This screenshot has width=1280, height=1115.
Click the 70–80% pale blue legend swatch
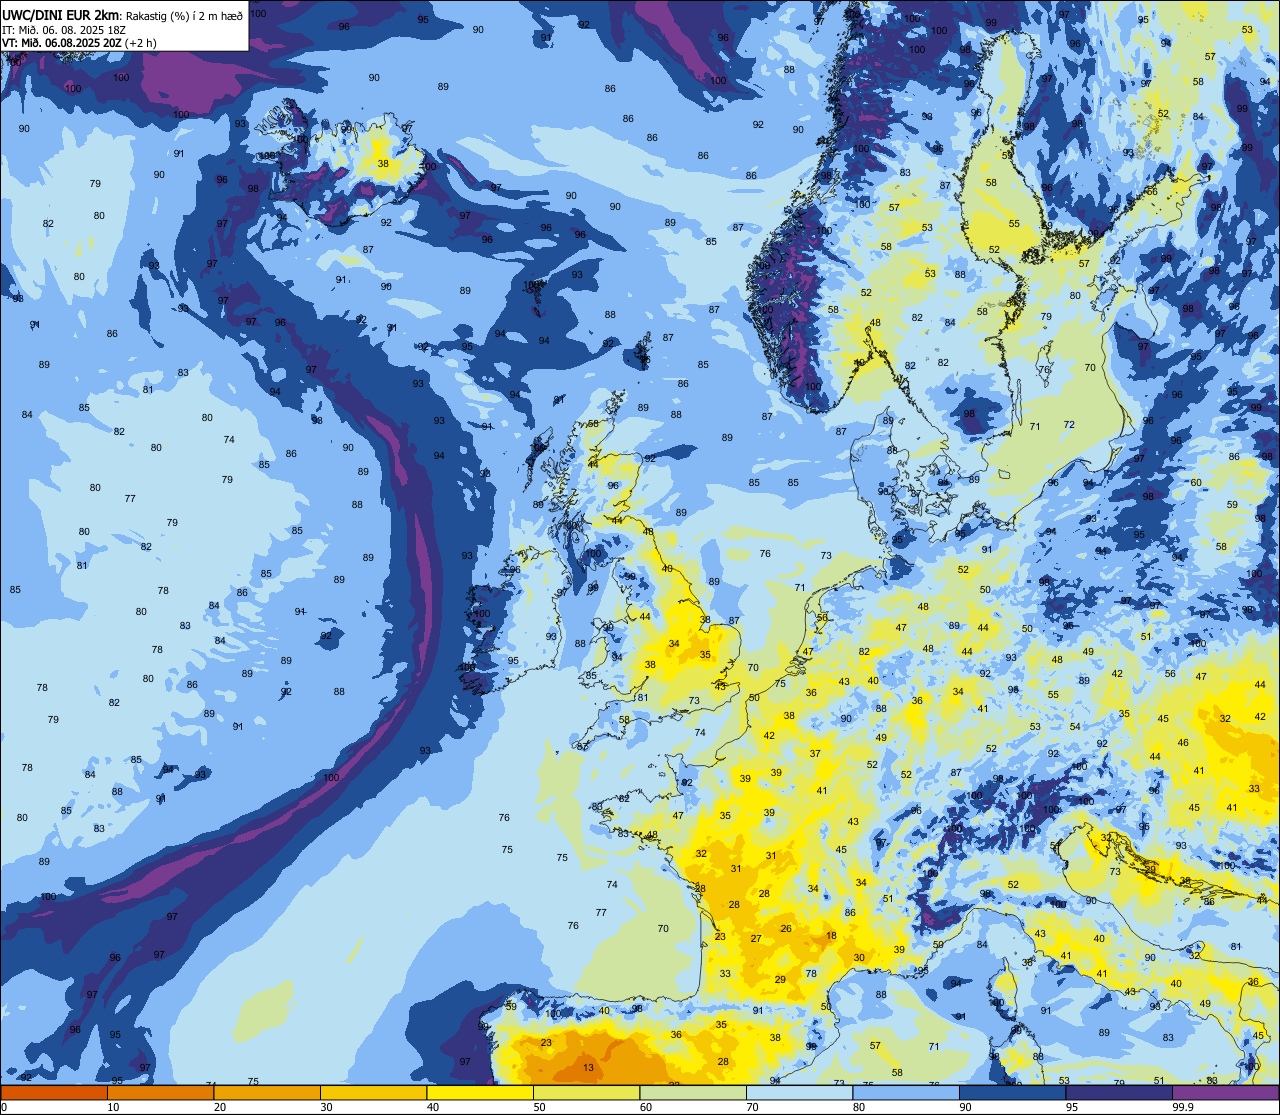800,1092
